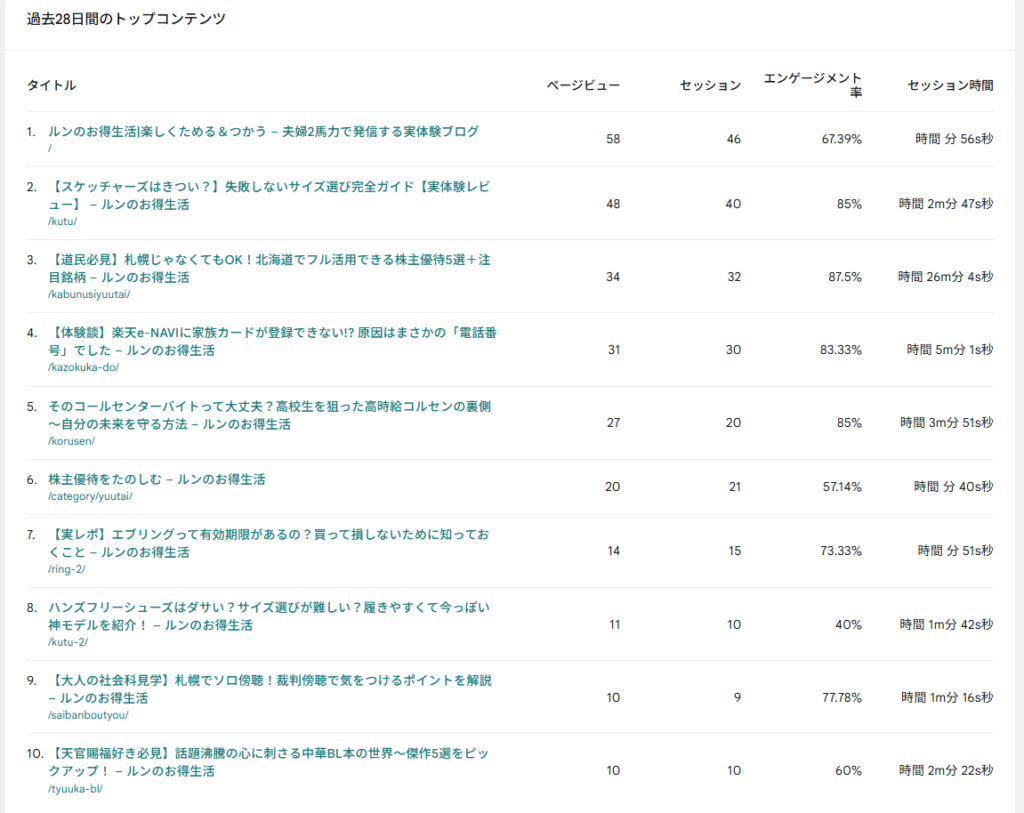
Task: Open the ルンのお得生活 homepage title link
Action: click(x=263, y=131)
